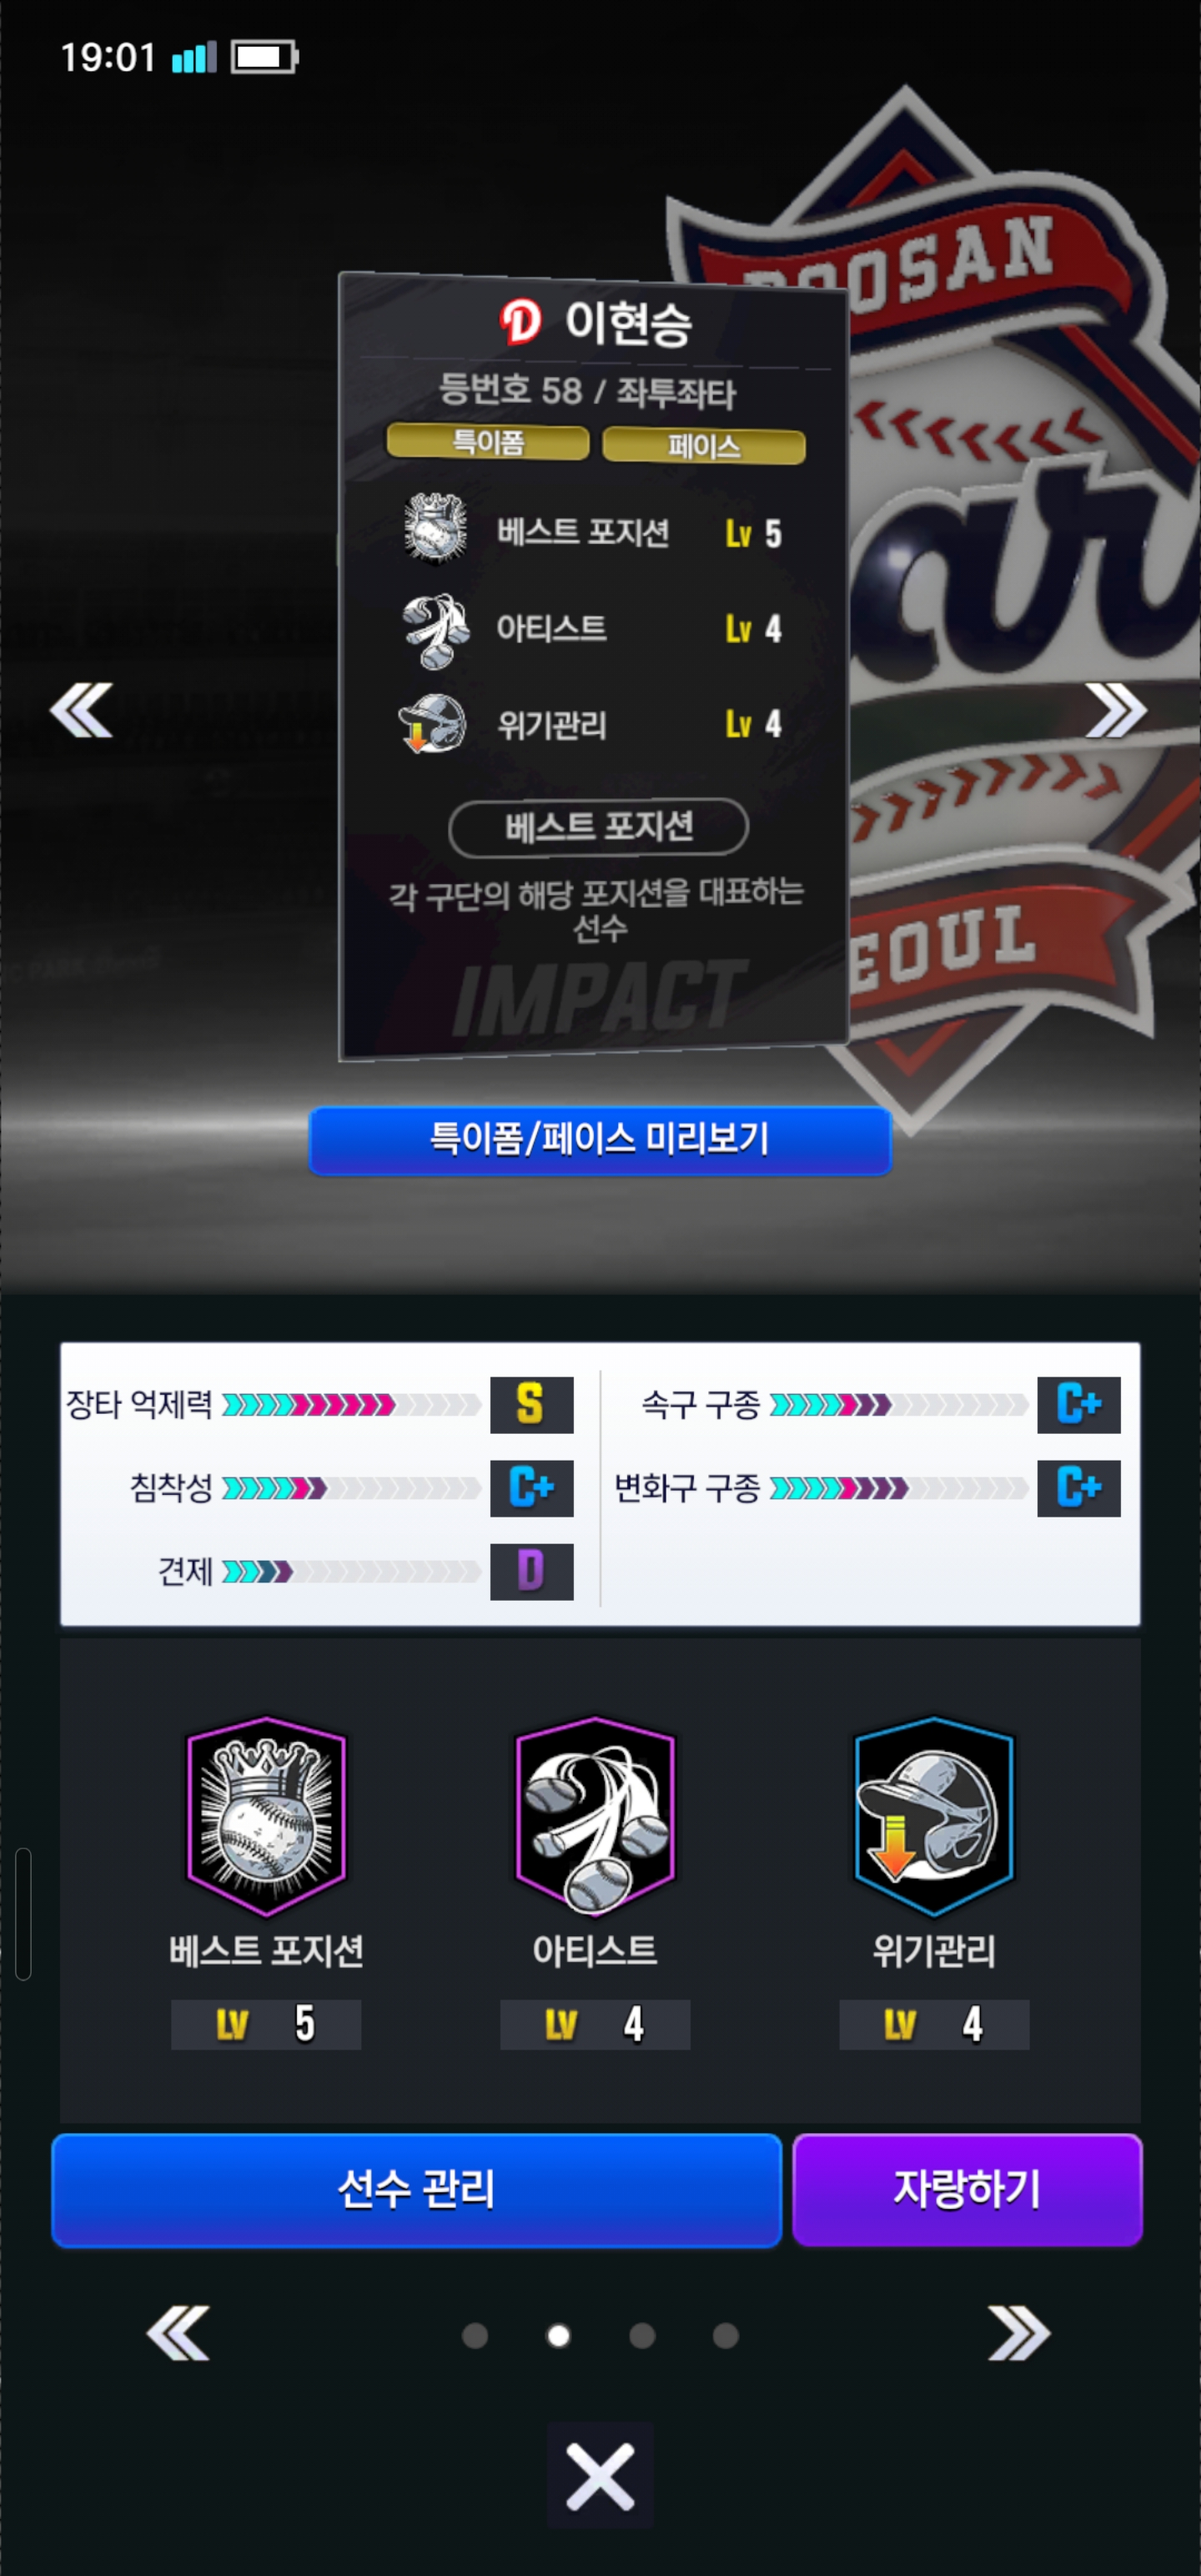Tap the 위기관리 helmet skill badge icon
Screen dimensions: 1201x2576
(x=934, y=1816)
